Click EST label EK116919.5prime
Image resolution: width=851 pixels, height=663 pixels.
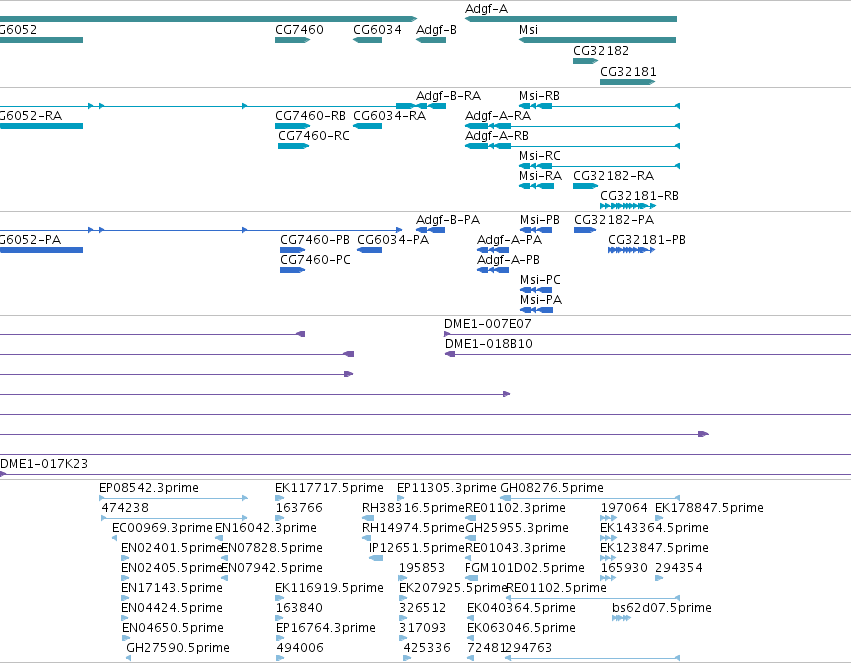point(329,589)
